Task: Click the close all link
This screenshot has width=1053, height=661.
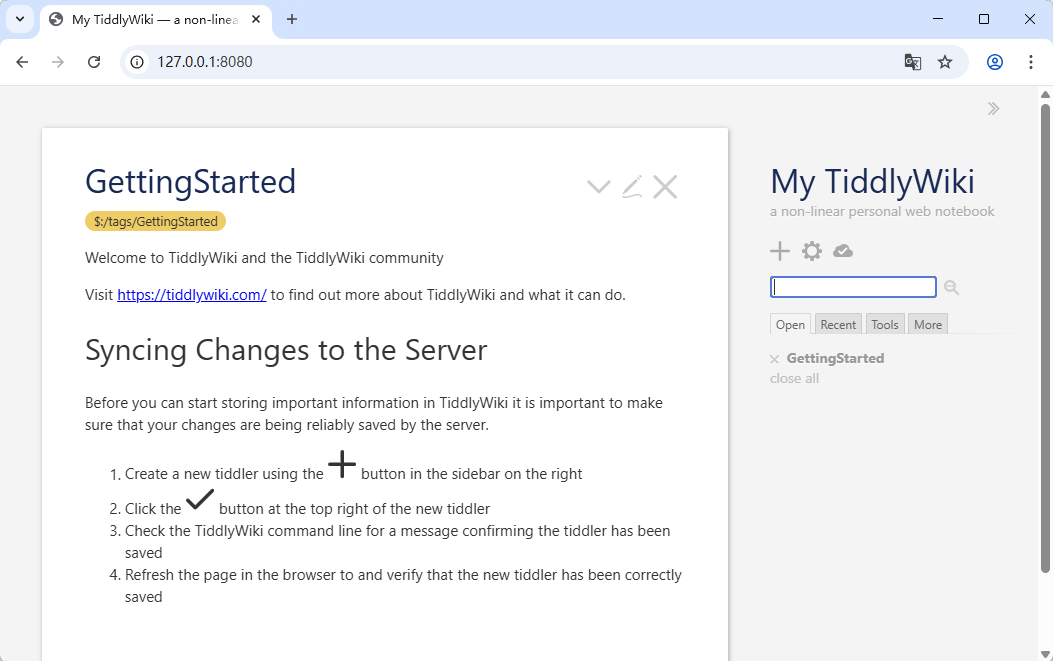Action: coord(794,378)
